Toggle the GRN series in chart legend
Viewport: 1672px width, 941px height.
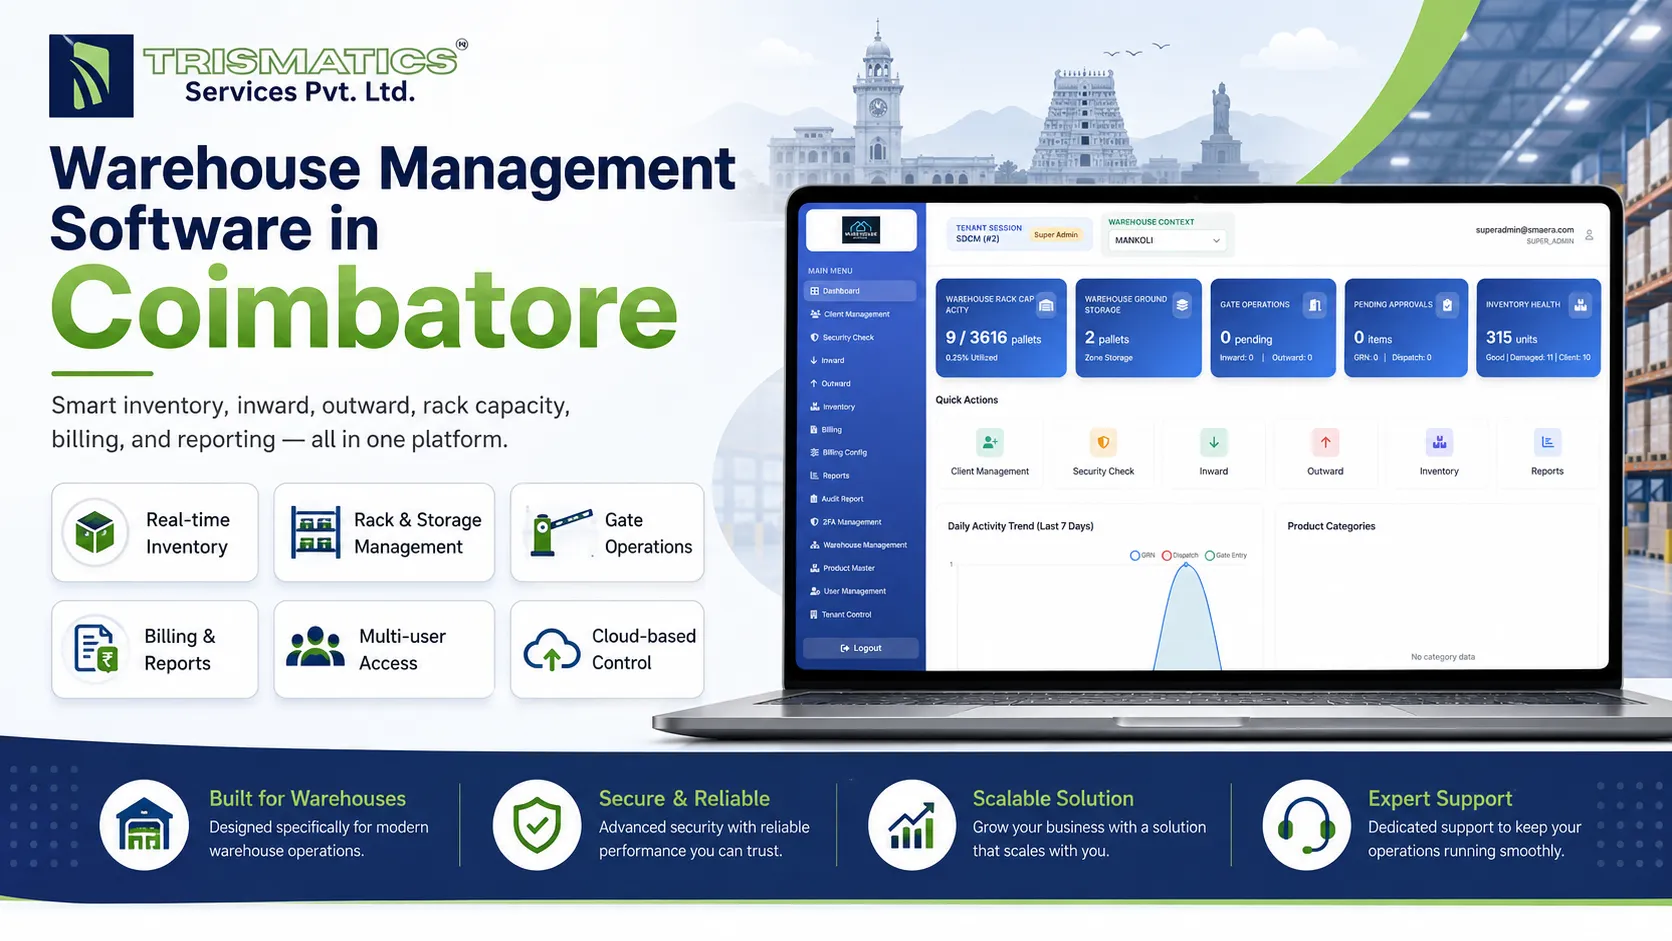1142,555
